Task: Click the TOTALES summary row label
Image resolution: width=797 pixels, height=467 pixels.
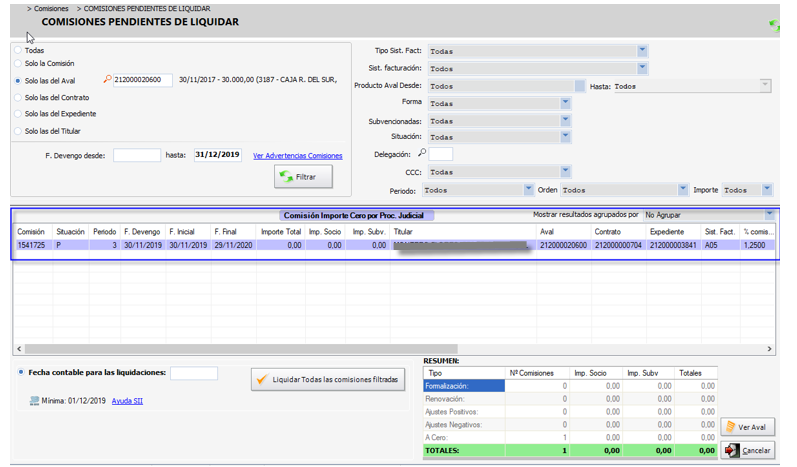Action: [442, 450]
